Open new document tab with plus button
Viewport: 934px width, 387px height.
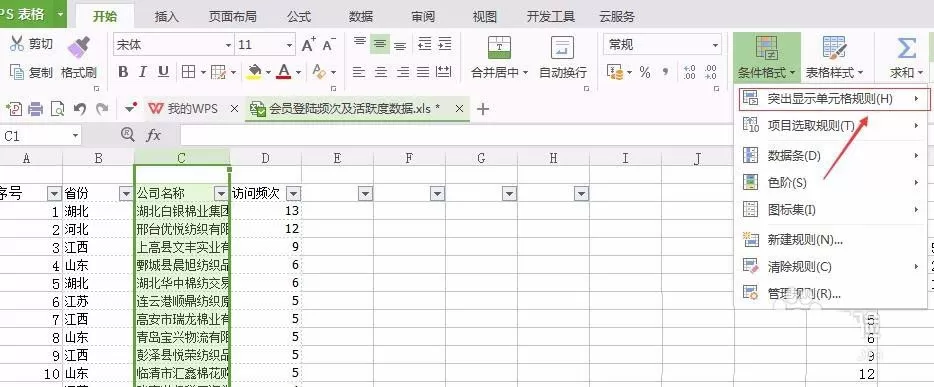tap(483, 109)
